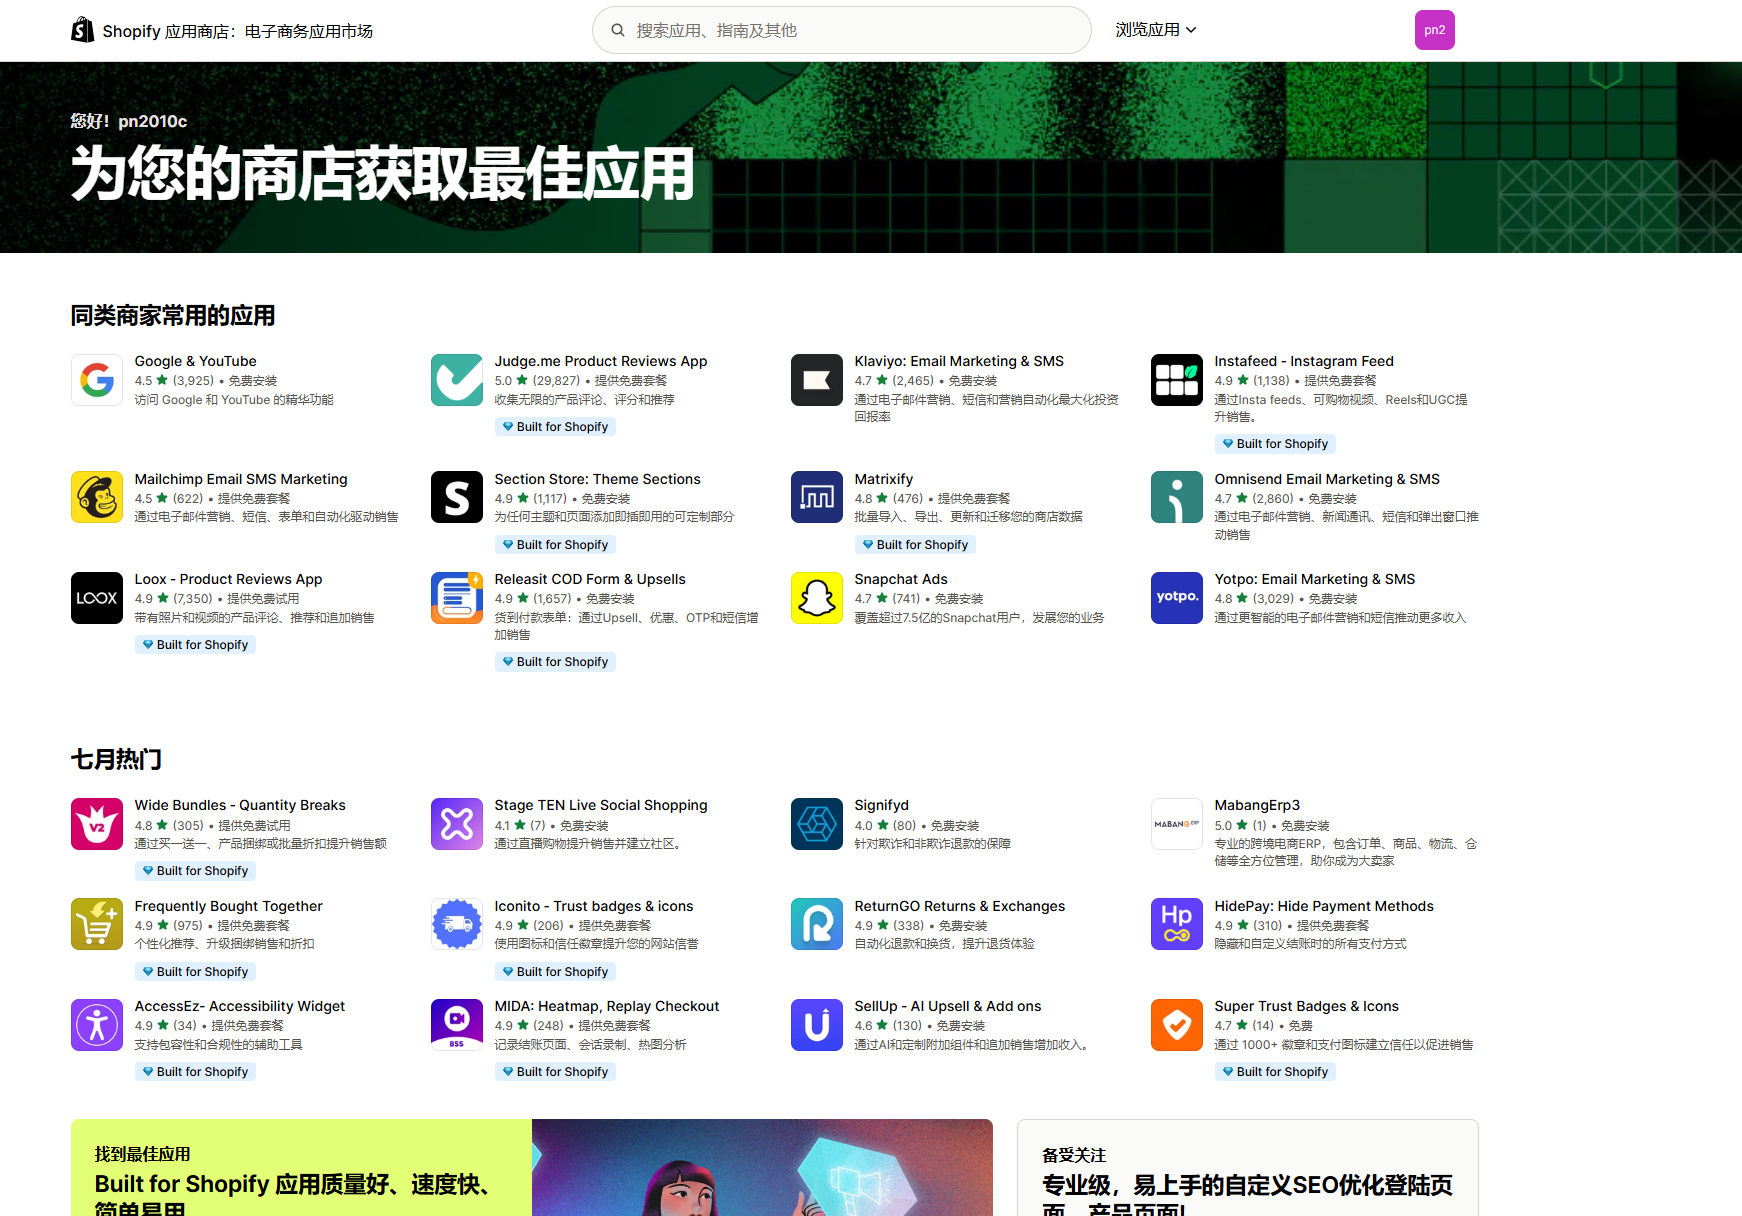The width and height of the screenshot is (1742, 1216).
Task: Open Section Store: Theme Sections link
Action: click(598, 479)
